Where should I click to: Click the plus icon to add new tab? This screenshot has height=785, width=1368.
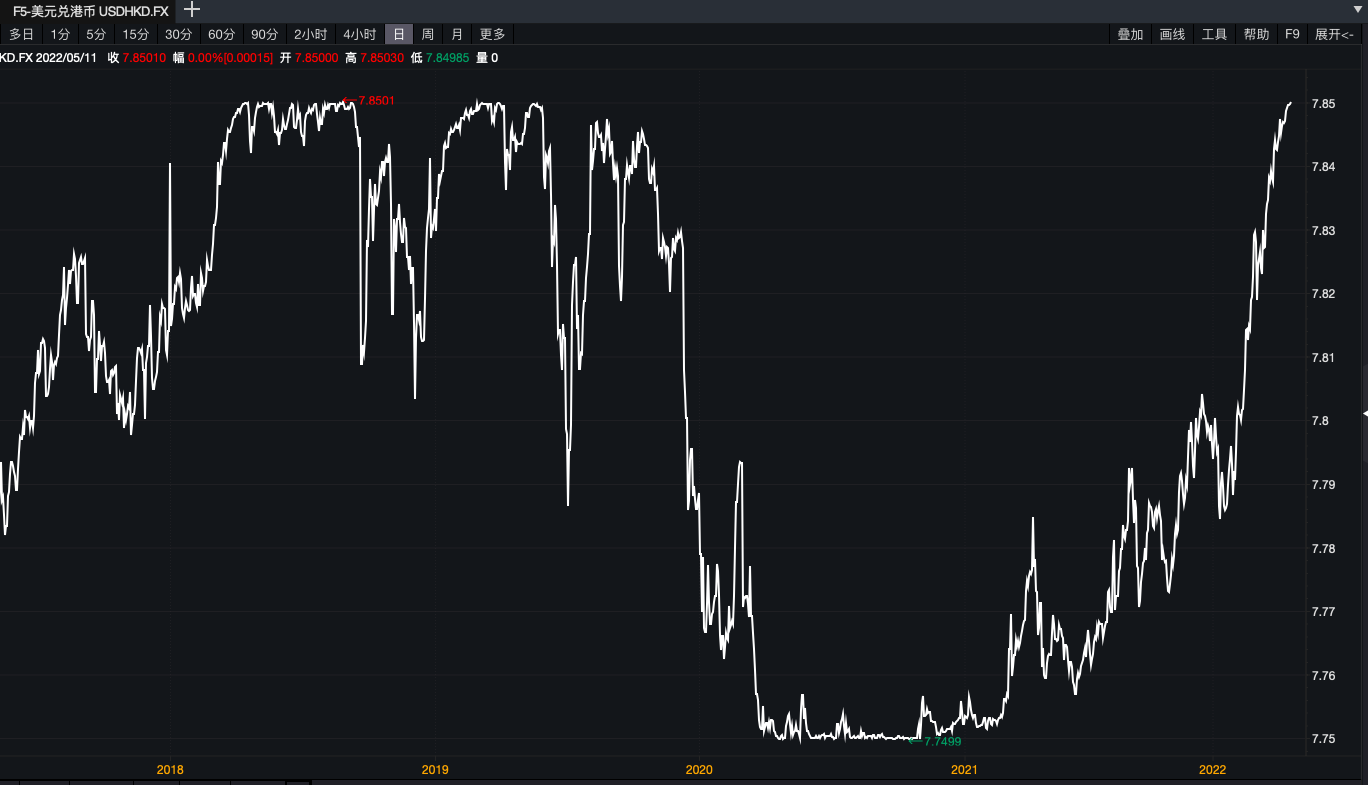tap(192, 10)
